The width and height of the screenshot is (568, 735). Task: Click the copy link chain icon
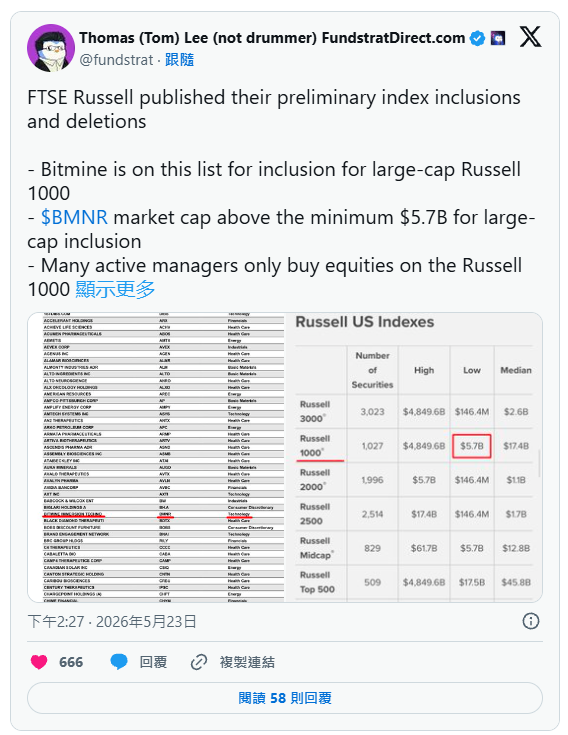pos(199,662)
